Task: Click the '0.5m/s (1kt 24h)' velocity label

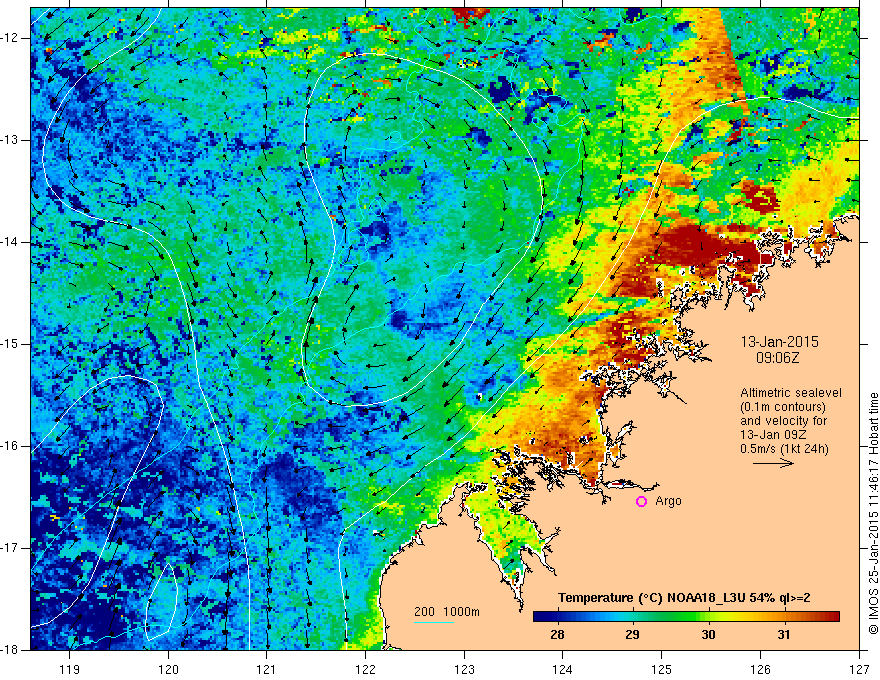Action: (x=784, y=449)
